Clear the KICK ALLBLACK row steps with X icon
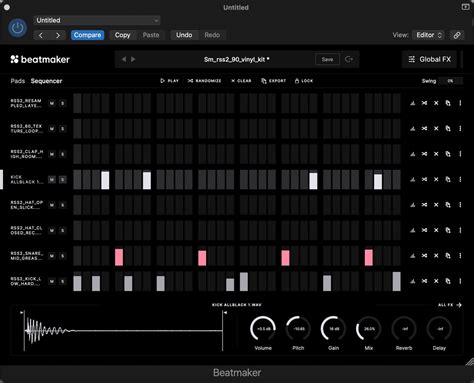 (436, 179)
